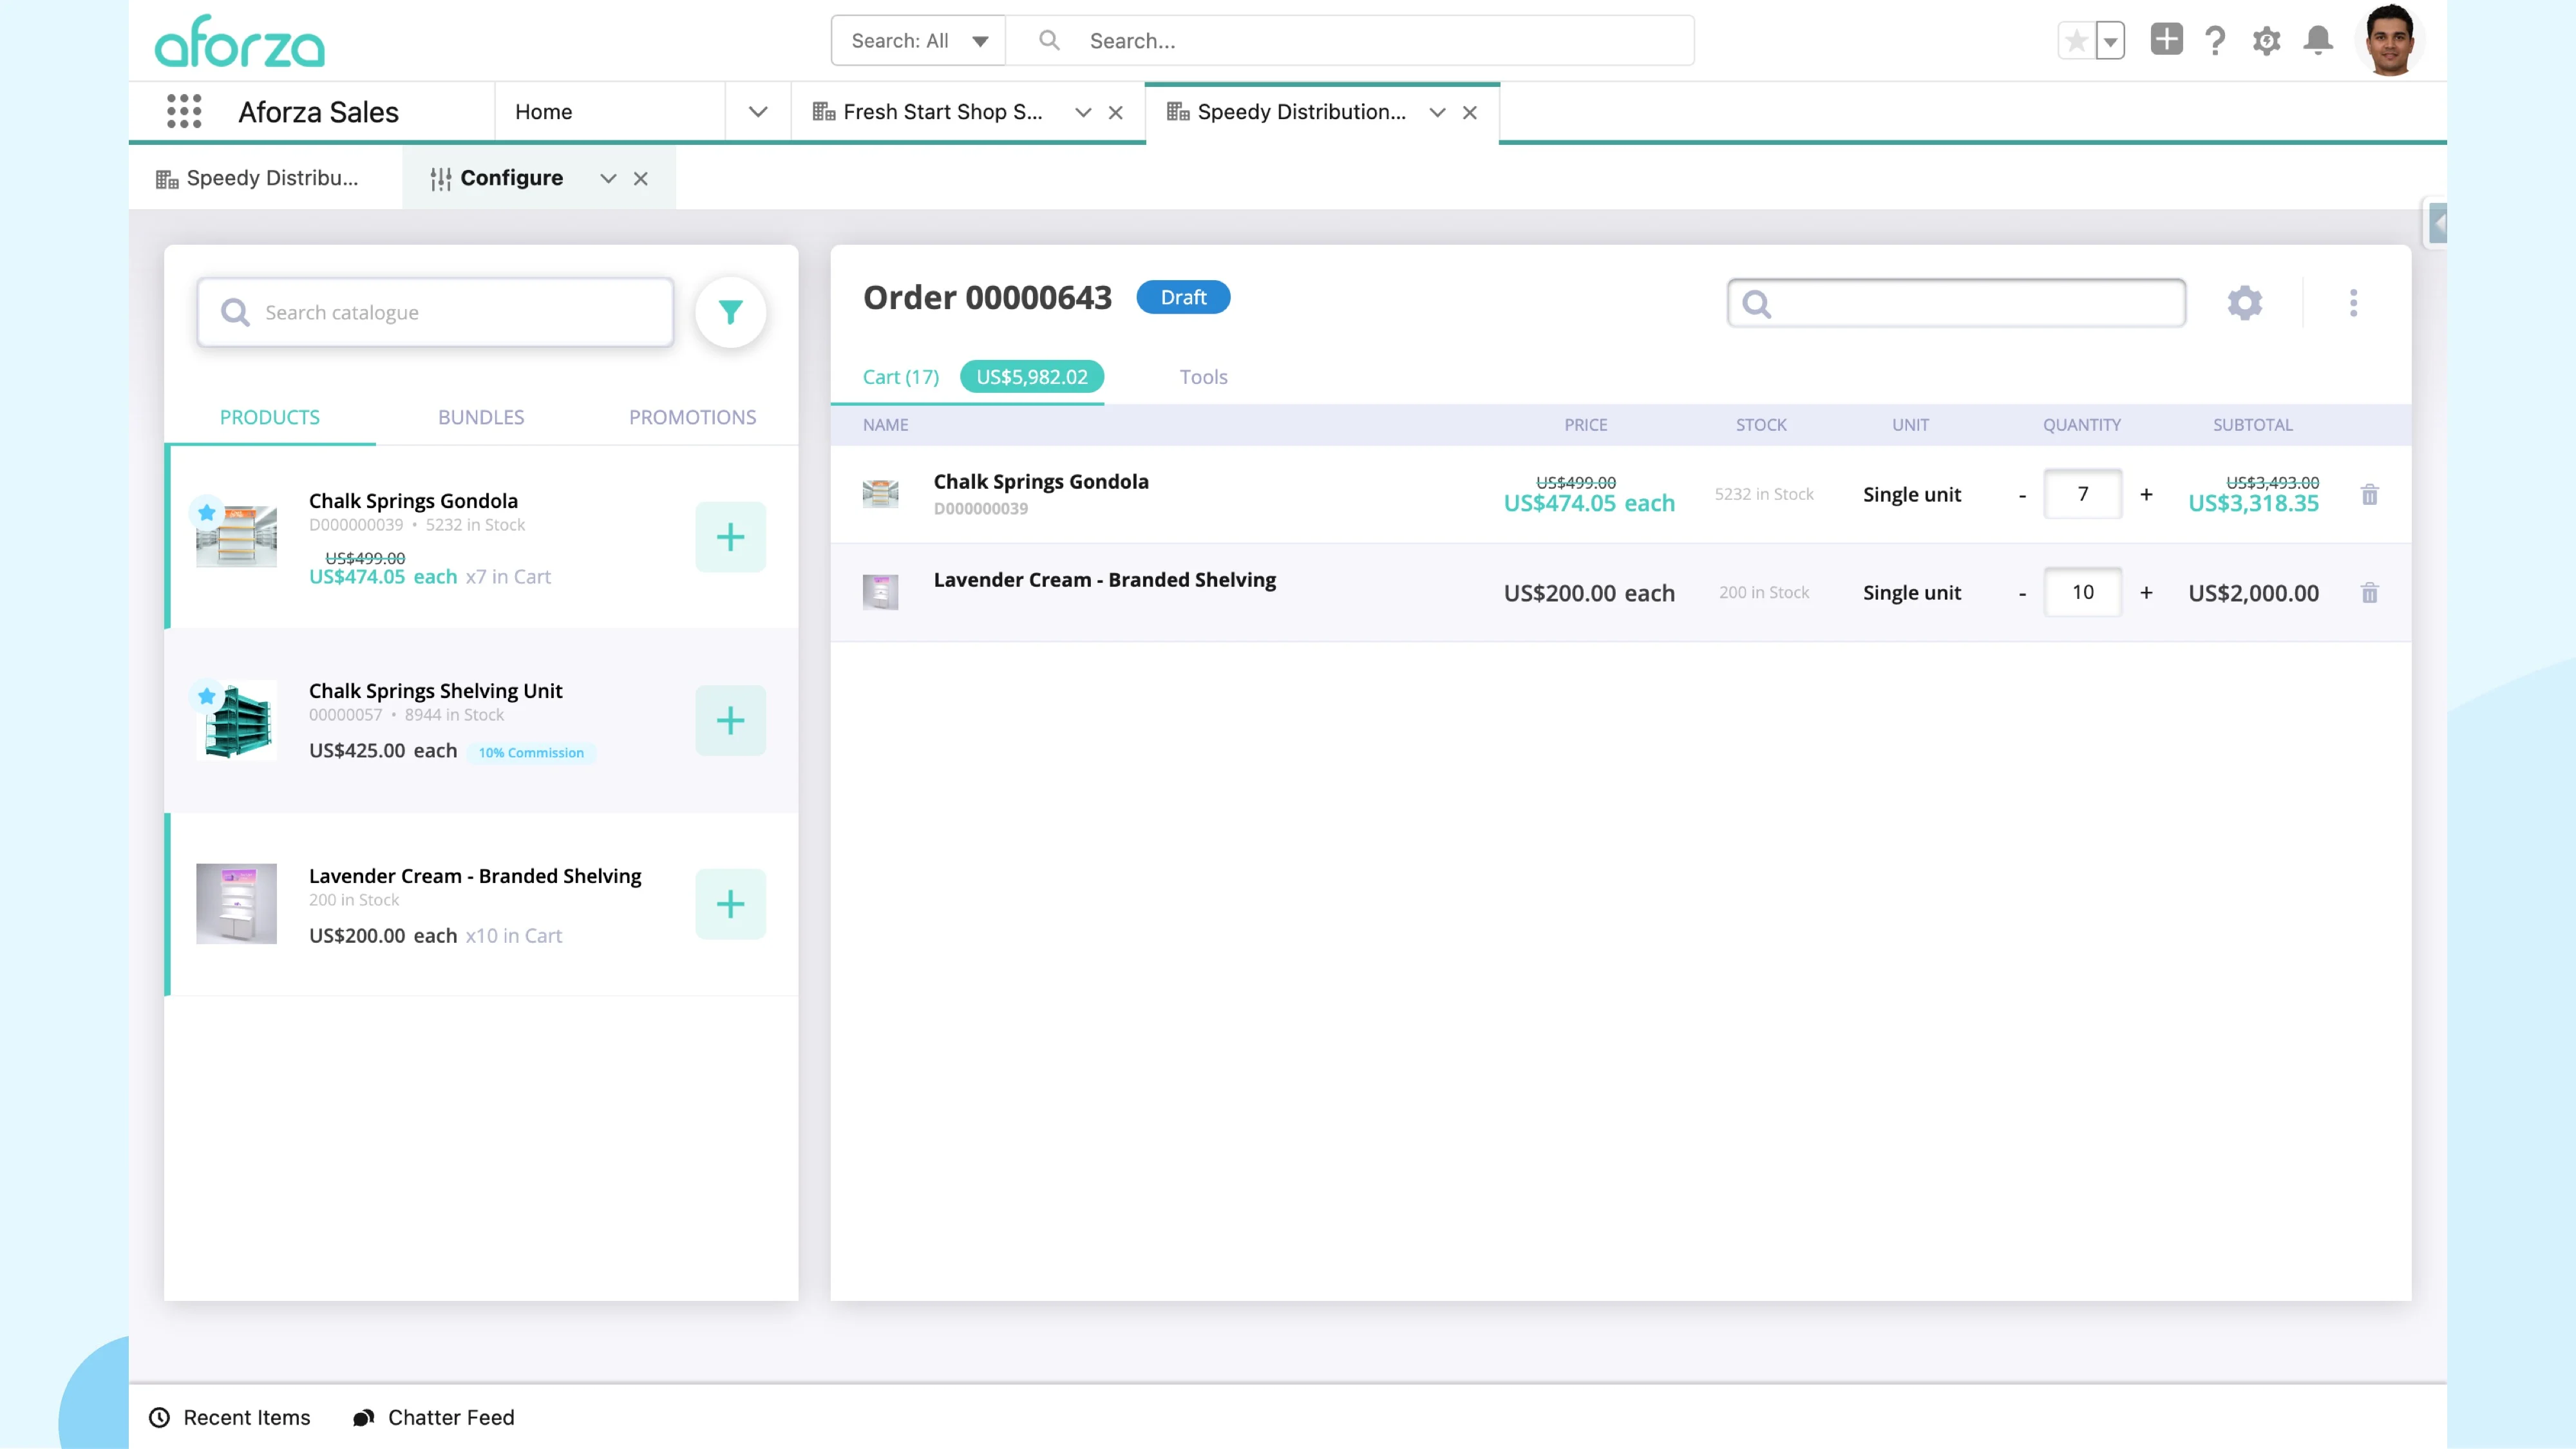This screenshot has width=2576, height=1449.
Task: Expand the Home navigation chevron
Action: coord(758,112)
